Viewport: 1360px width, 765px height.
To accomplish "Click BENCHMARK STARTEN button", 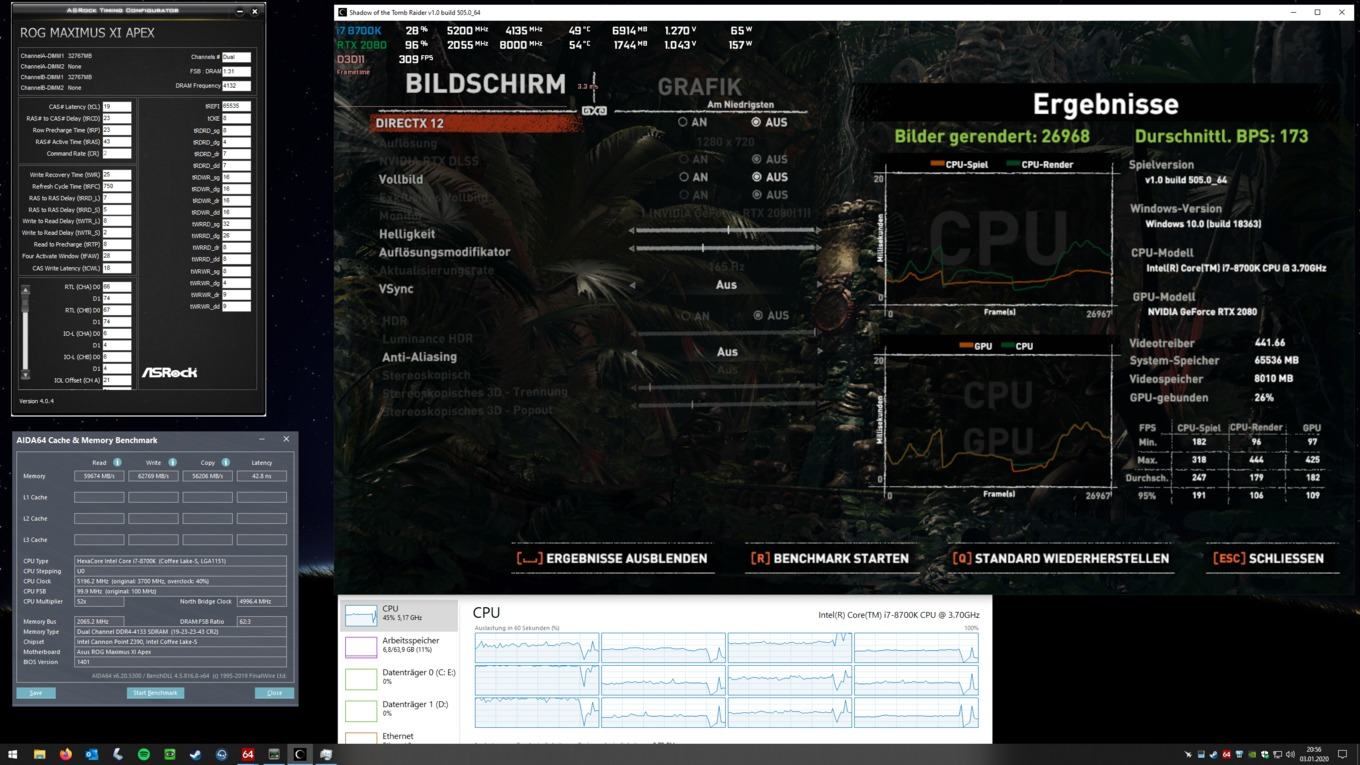I will [x=829, y=558].
